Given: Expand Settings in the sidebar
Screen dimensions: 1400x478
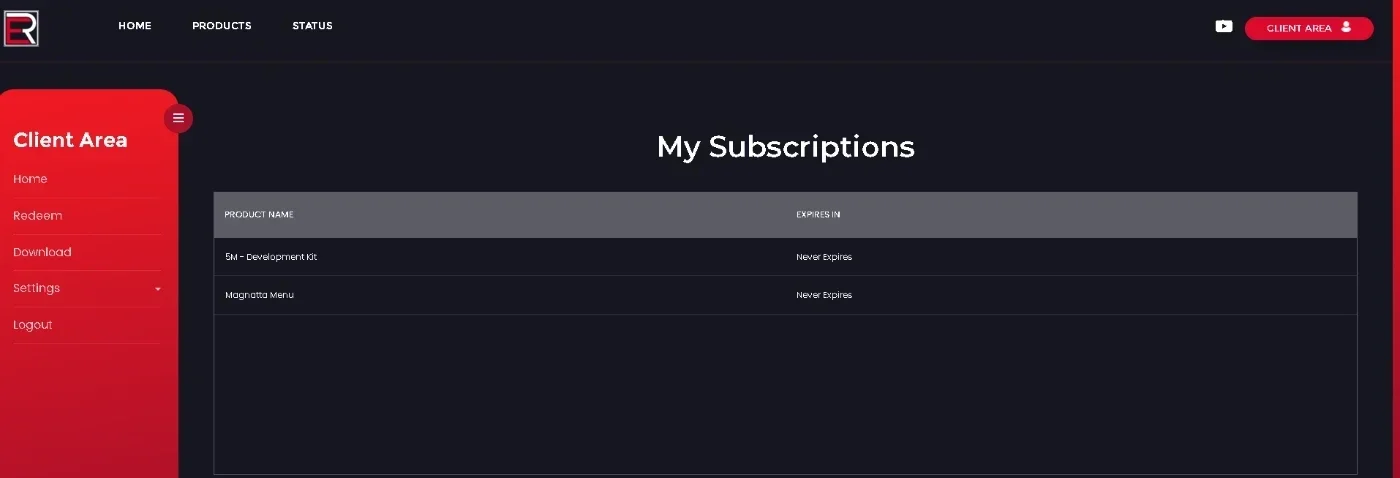Looking at the screenshot, I should click(x=37, y=288).
